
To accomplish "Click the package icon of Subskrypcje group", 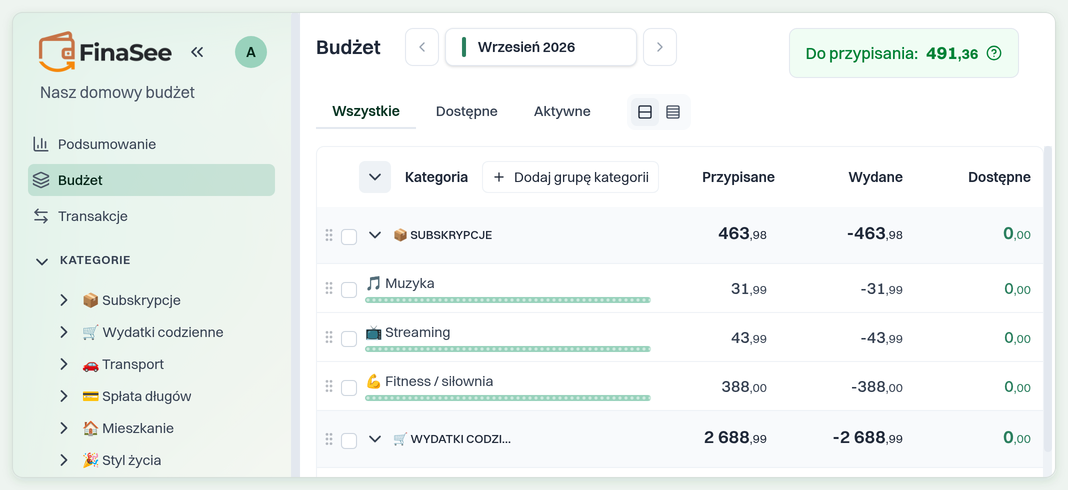I will (400, 235).
